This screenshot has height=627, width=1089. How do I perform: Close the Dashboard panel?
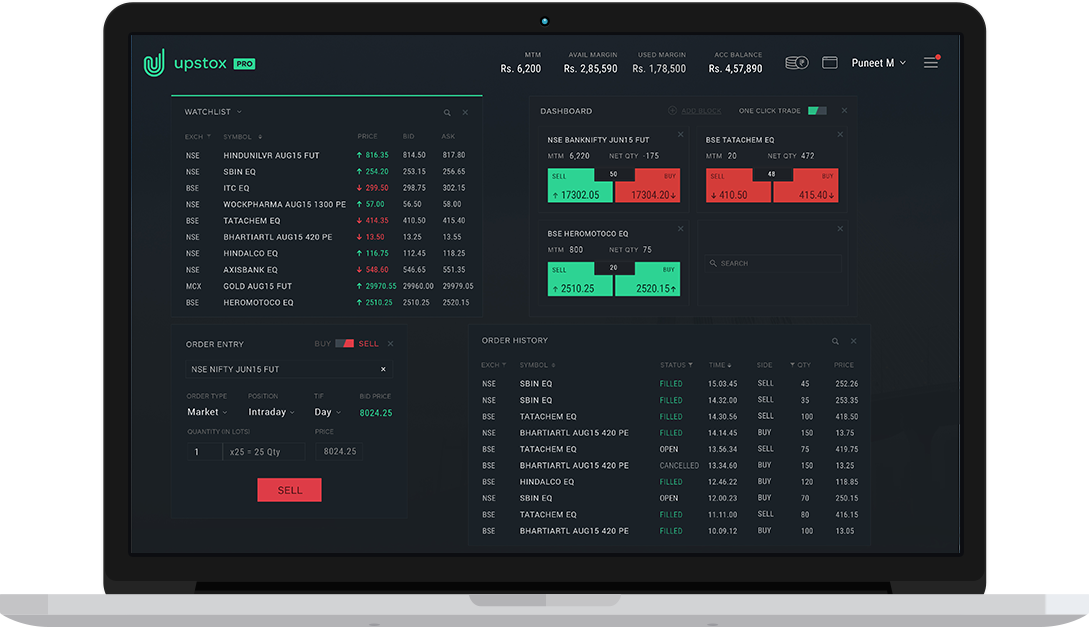coord(845,110)
